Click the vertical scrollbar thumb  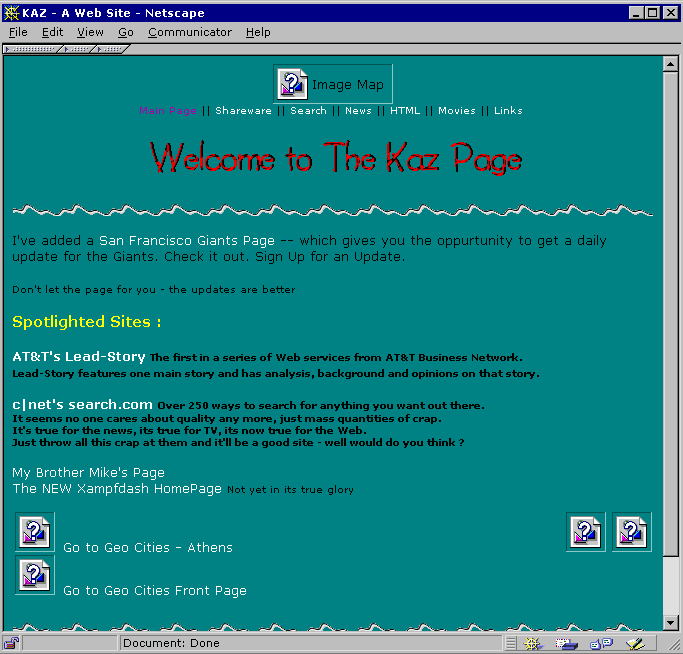[670, 314]
